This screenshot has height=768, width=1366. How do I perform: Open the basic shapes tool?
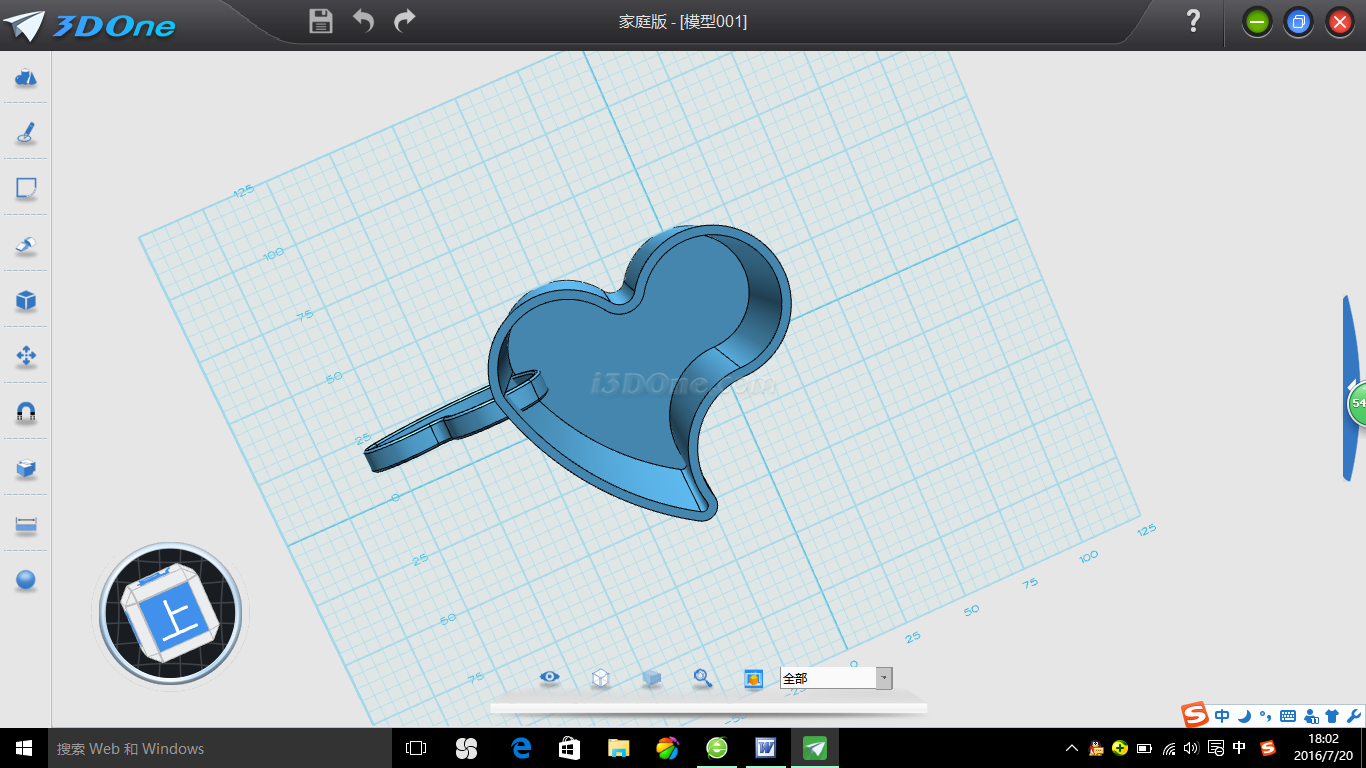pyautogui.click(x=26, y=78)
